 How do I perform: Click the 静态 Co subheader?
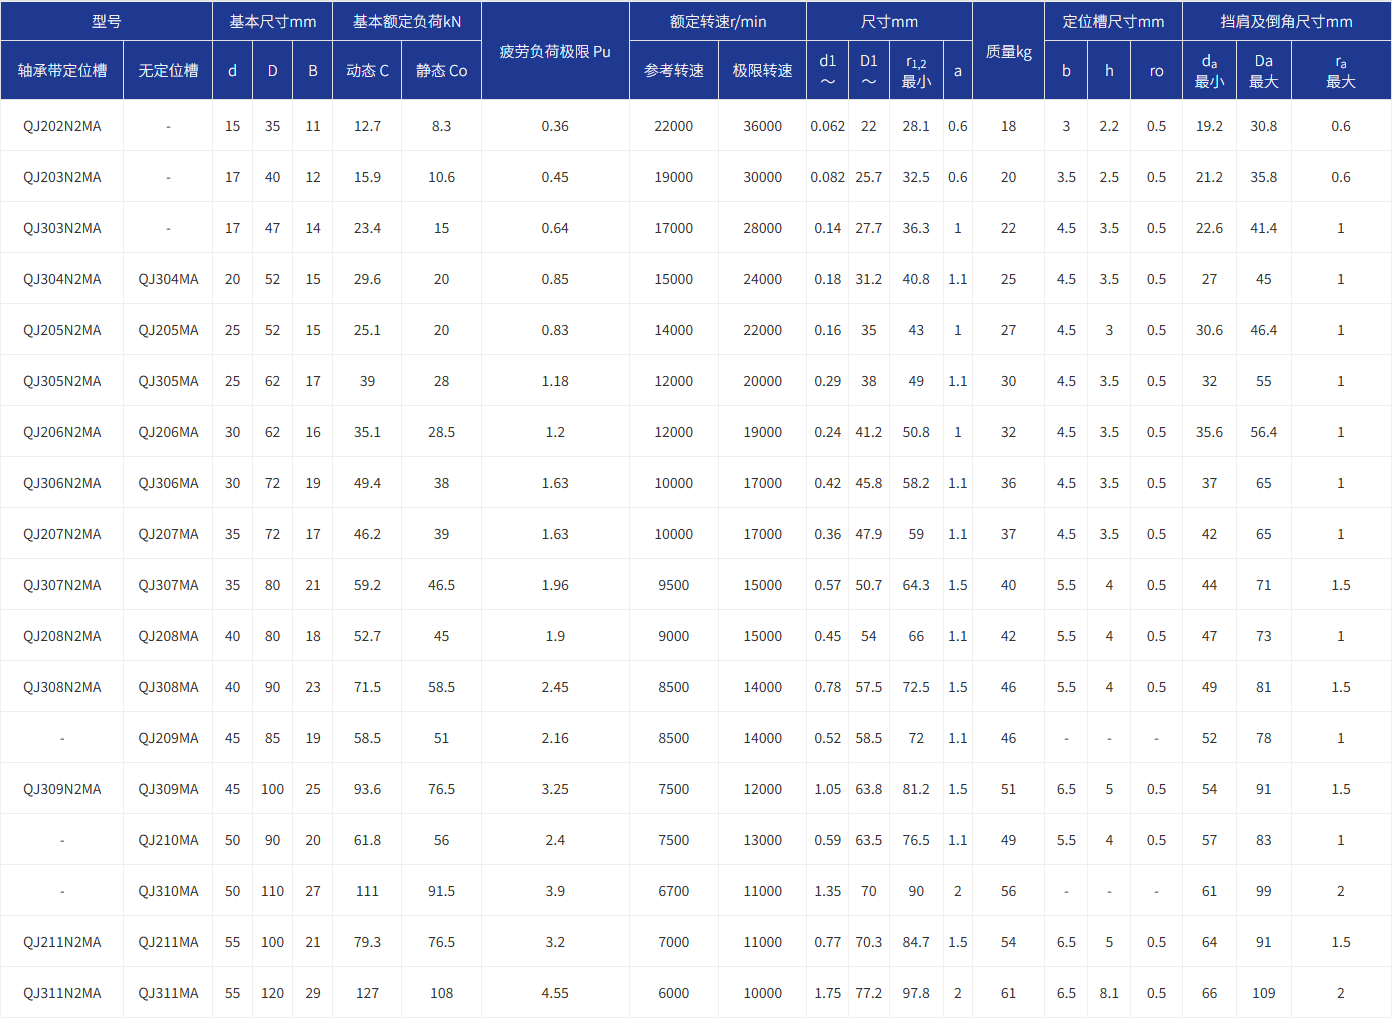coord(441,70)
